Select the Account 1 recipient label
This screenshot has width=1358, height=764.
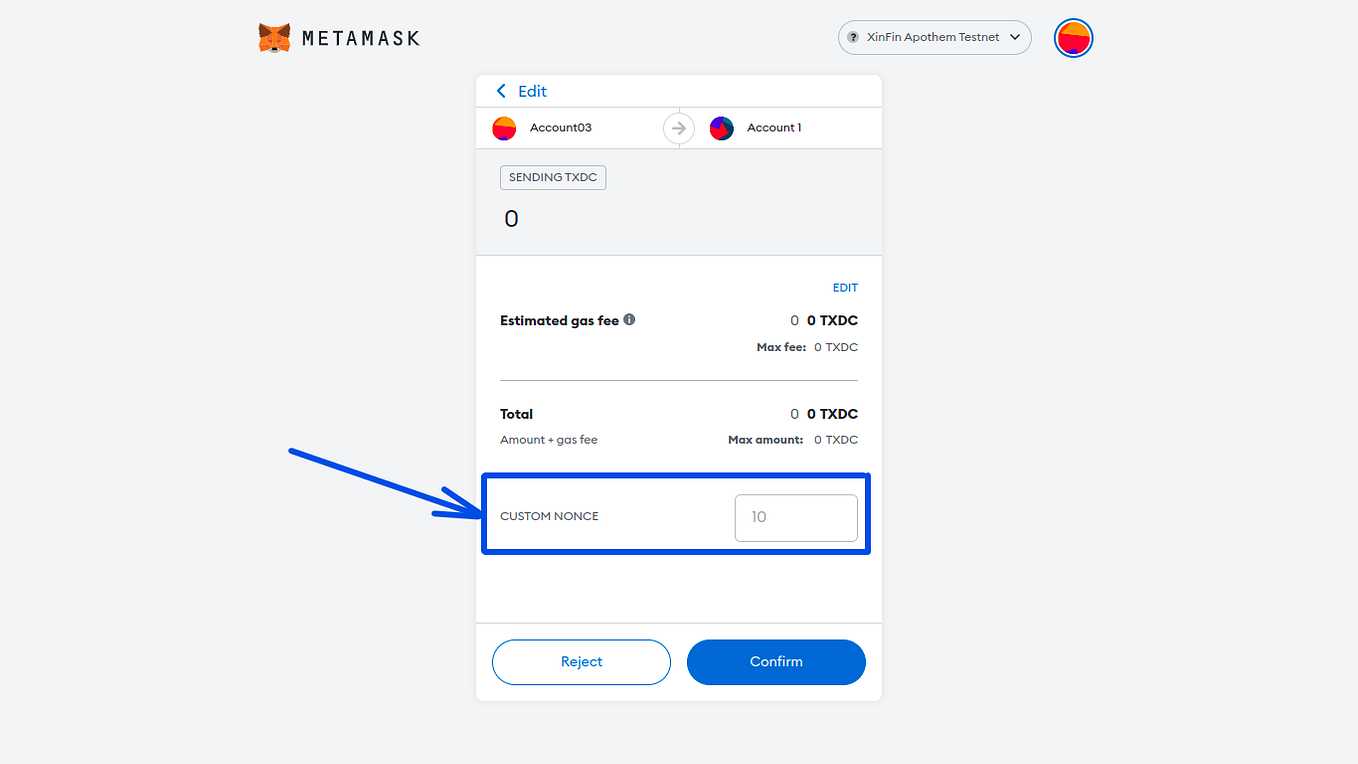click(774, 128)
